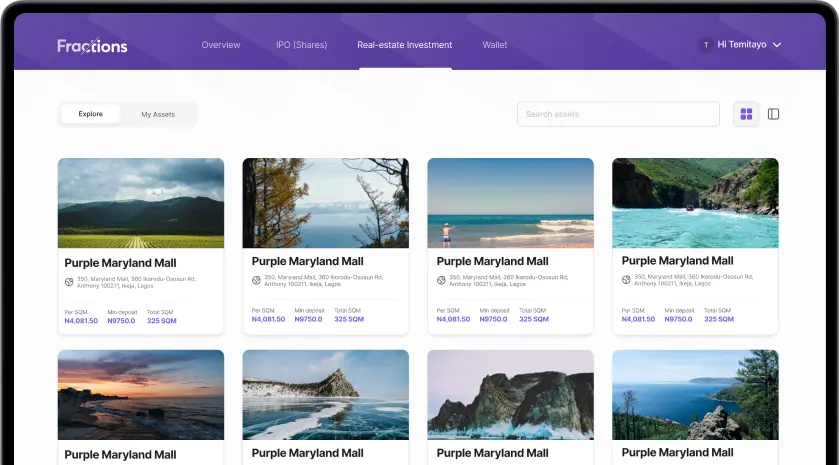Expand the Hi Temitayo dropdown chevron
The height and width of the screenshot is (465, 839).
coord(777,45)
